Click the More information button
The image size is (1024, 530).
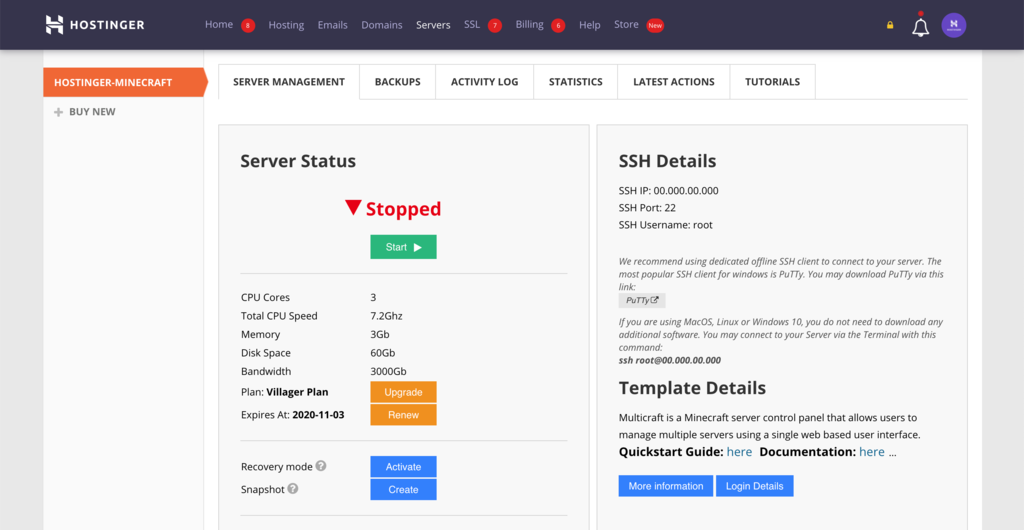pos(665,486)
